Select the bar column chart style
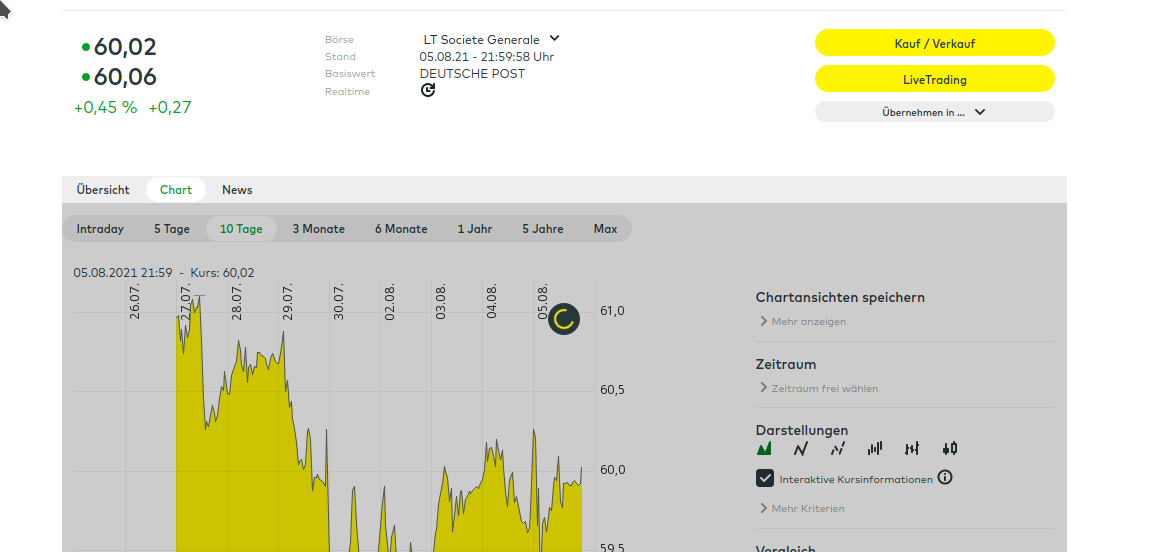The image size is (1165, 552). pos(875,449)
